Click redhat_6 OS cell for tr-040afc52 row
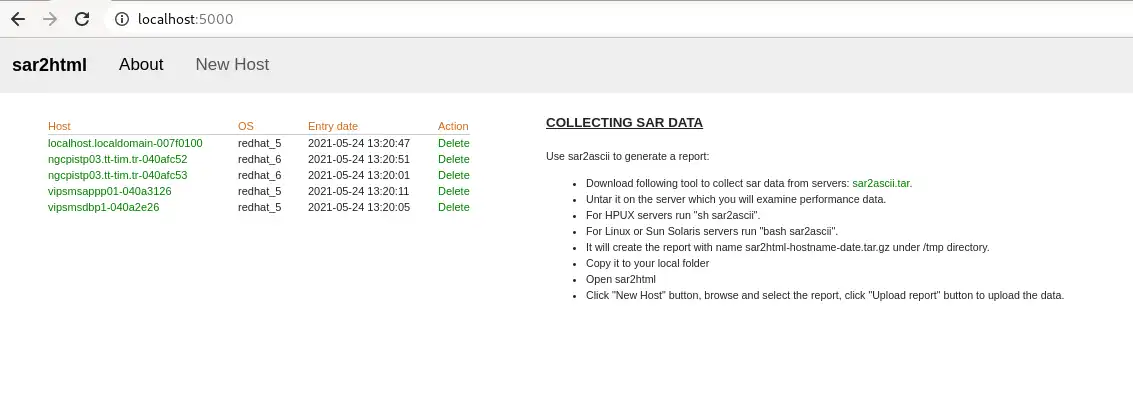 259,159
